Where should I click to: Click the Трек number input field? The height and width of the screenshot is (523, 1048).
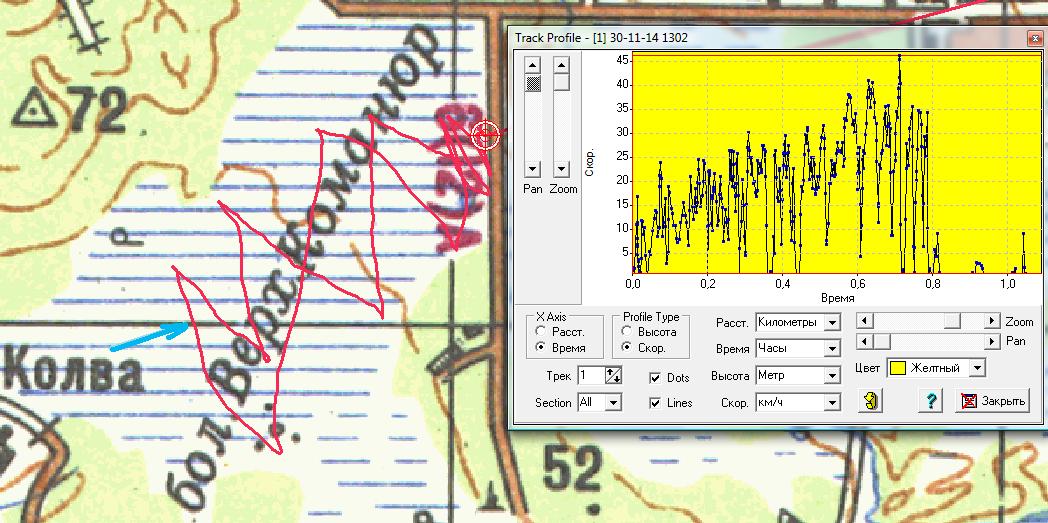(590, 376)
